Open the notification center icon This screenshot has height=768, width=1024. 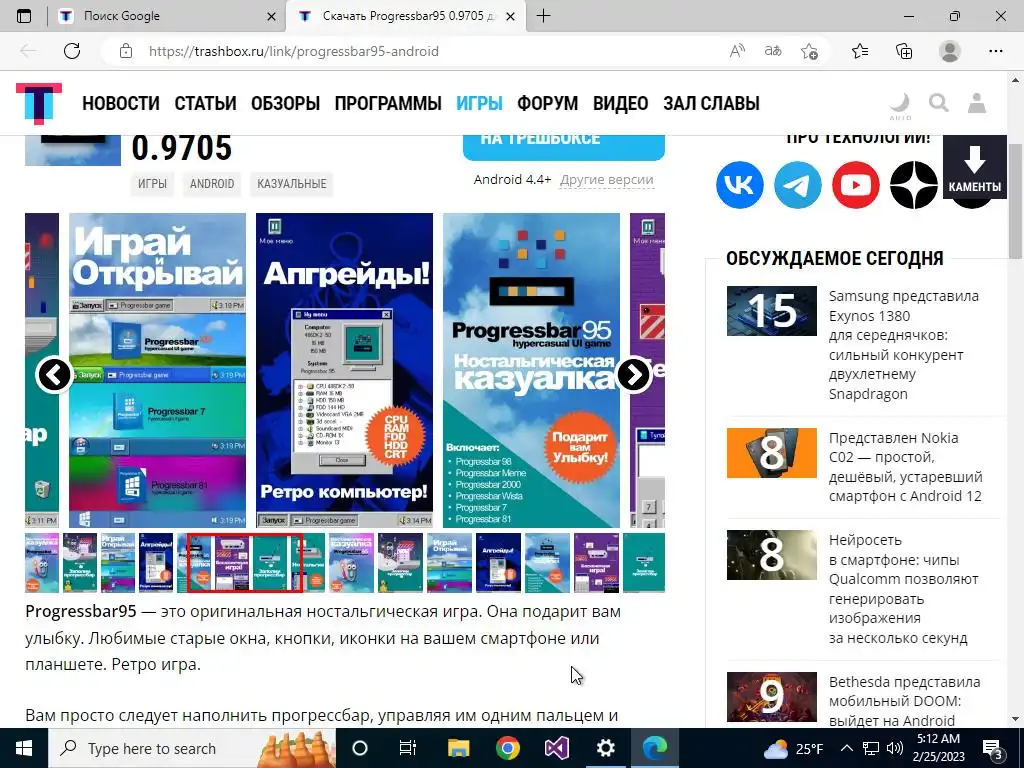pyautogui.click(x=992, y=750)
